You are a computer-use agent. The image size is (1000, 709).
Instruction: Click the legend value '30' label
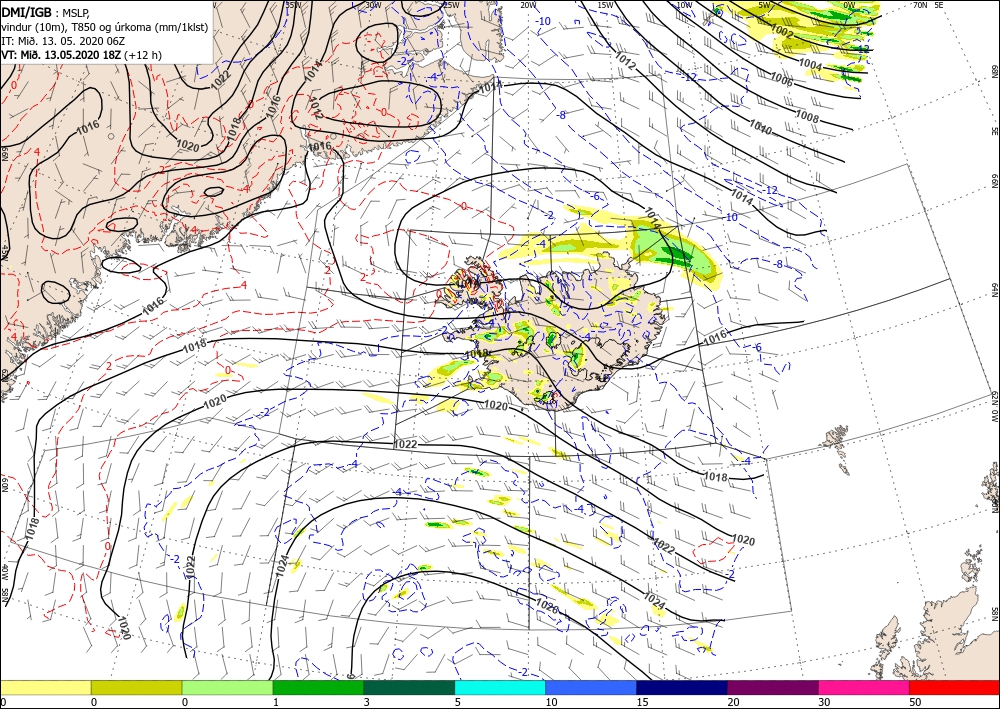point(824,702)
